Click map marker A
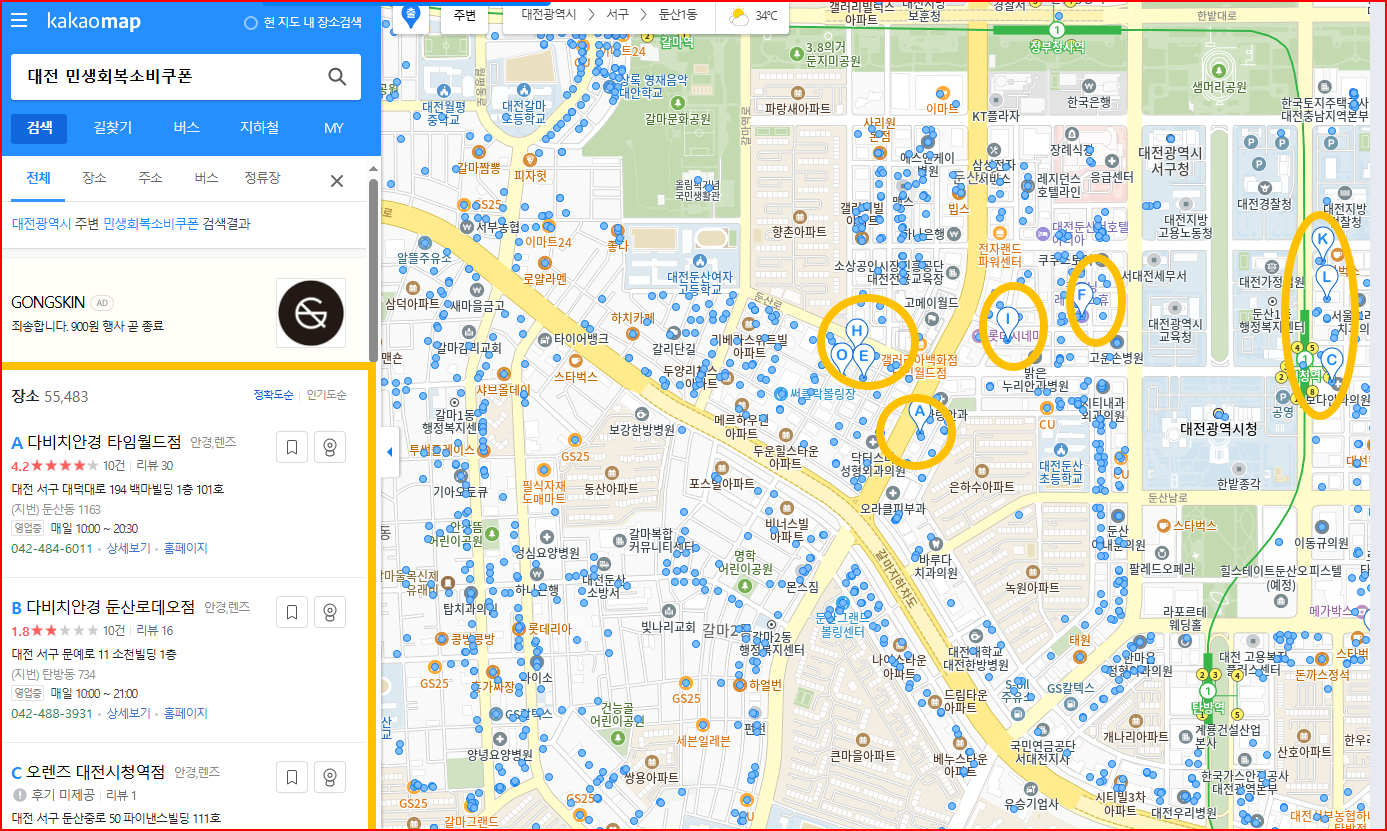1387x831 pixels. [919, 414]
